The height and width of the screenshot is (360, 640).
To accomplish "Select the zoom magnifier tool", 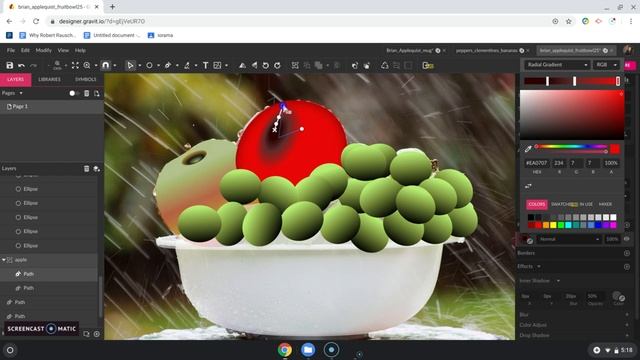I will pyautogui.click(x=87, y=65).
